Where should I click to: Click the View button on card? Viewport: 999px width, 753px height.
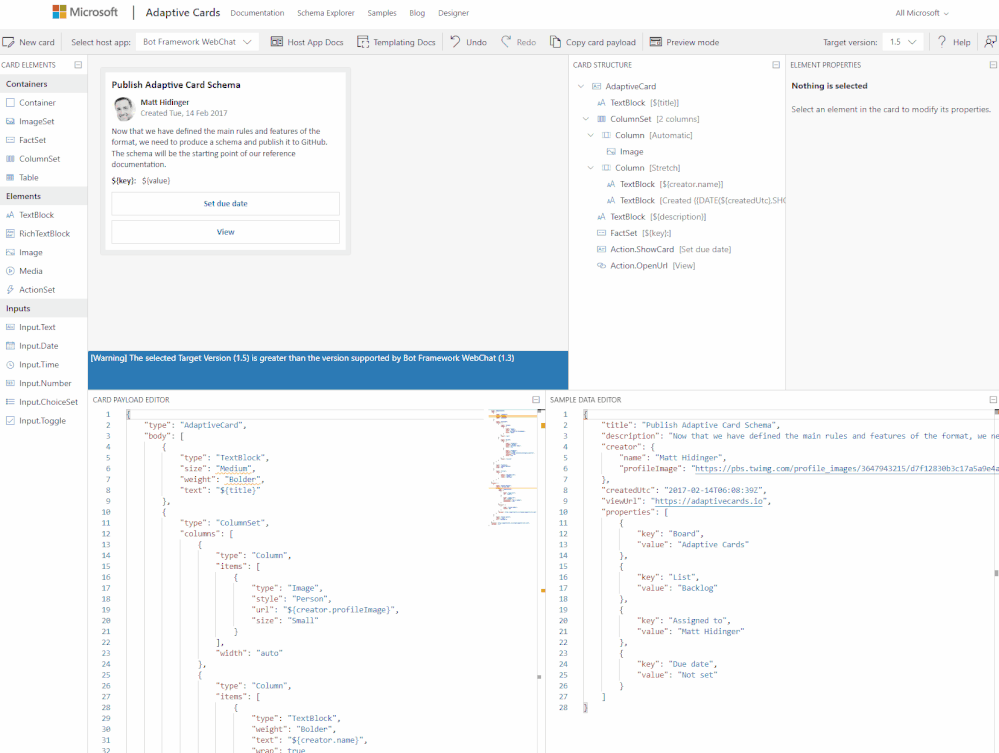point(226,232)
